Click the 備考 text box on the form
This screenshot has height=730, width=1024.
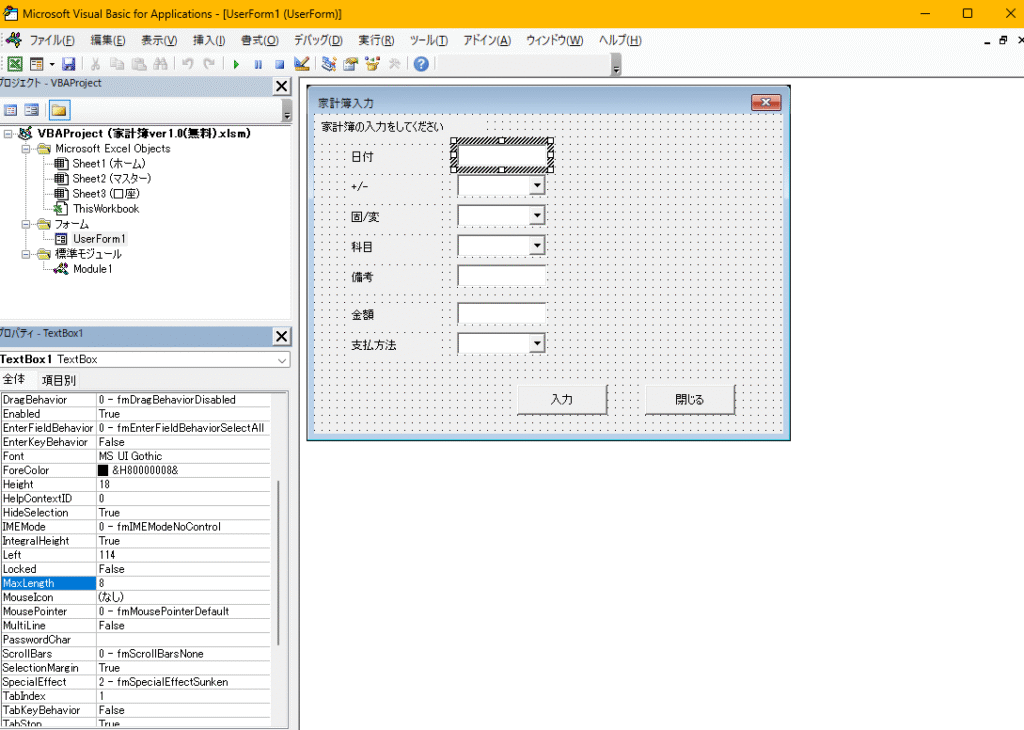[x=502, y=276]
